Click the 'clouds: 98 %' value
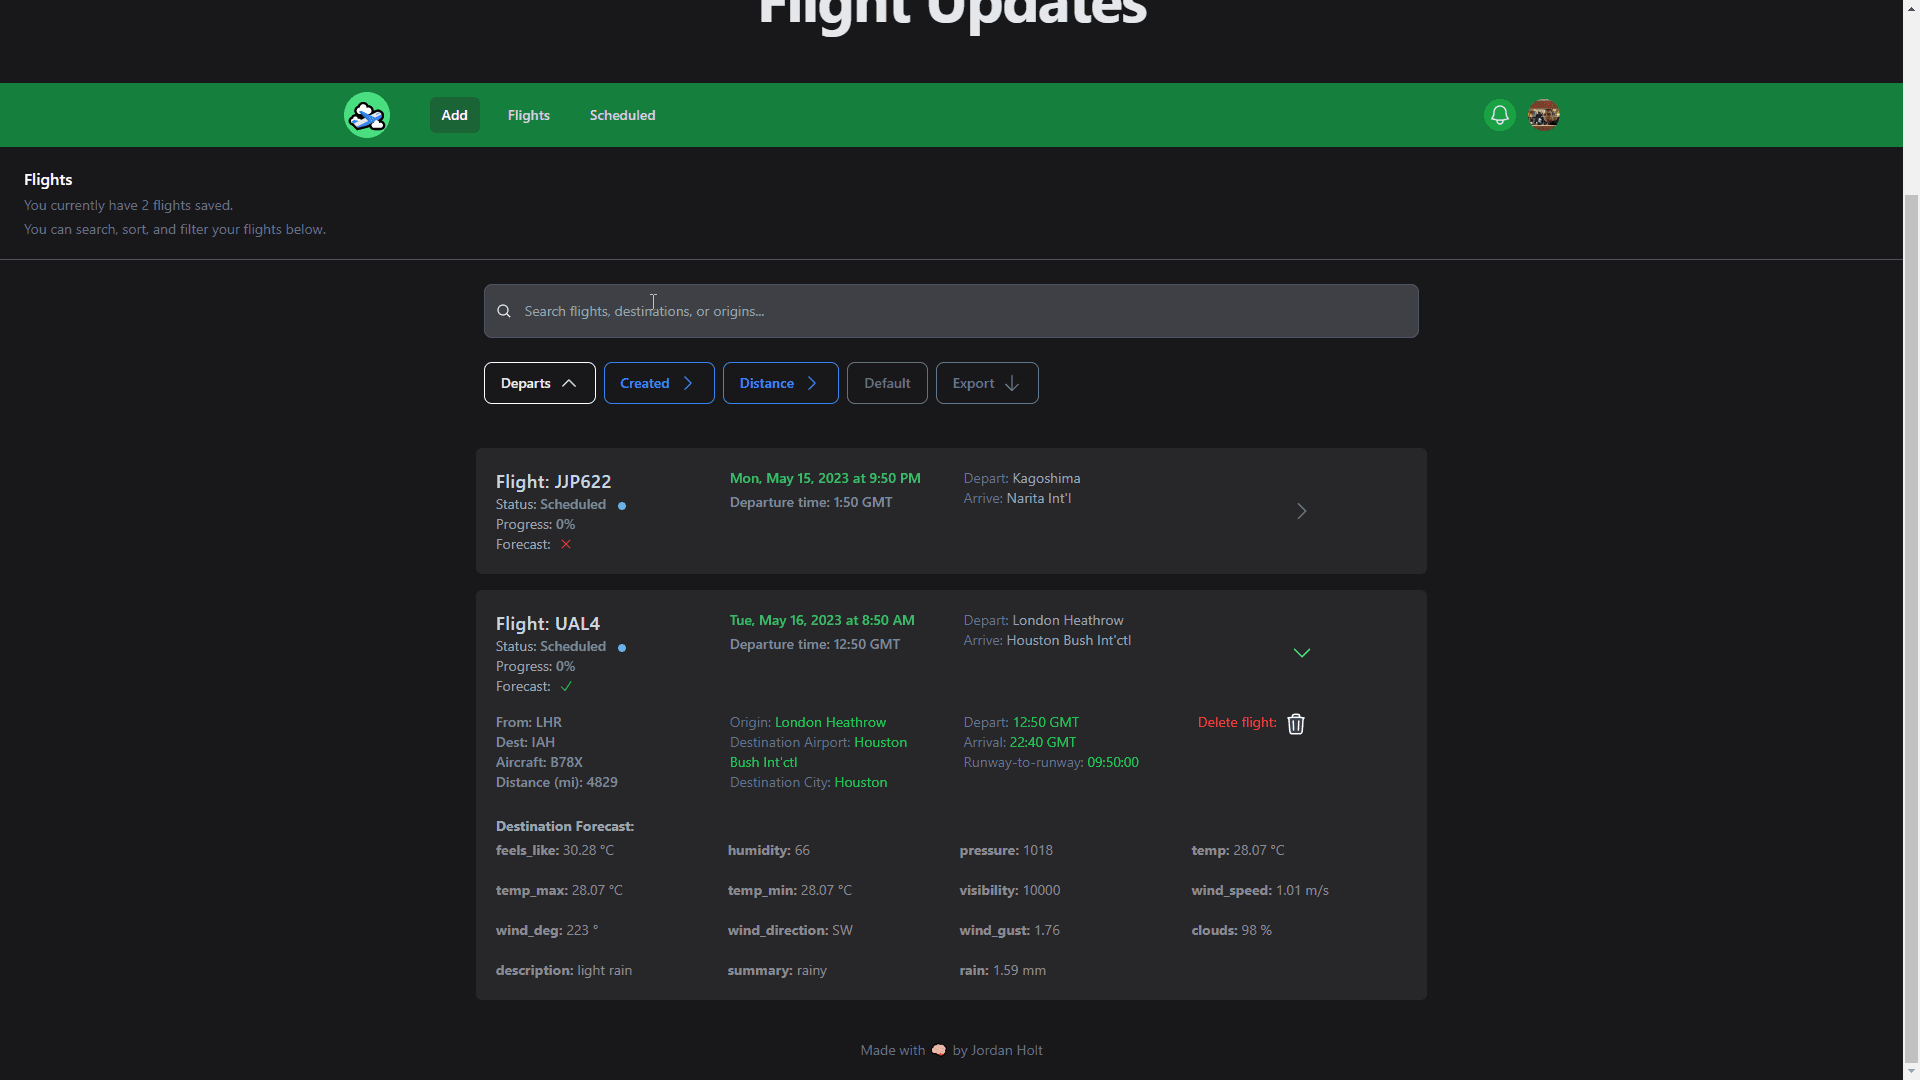 pos(1231,930)
